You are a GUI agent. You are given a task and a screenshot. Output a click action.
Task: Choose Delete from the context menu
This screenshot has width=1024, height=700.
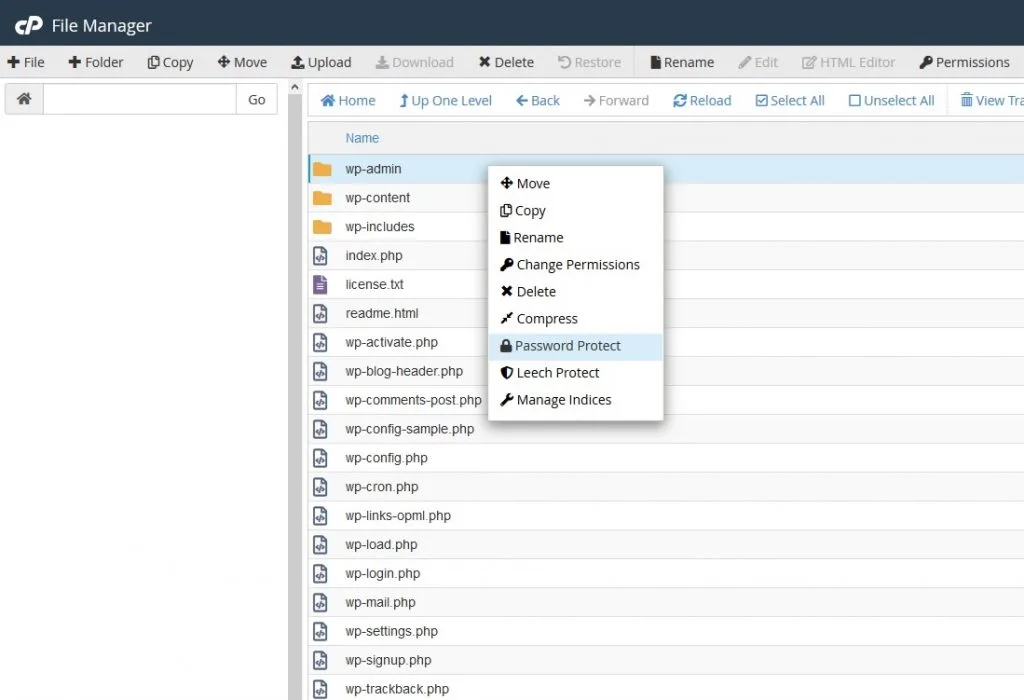point(575,291)
